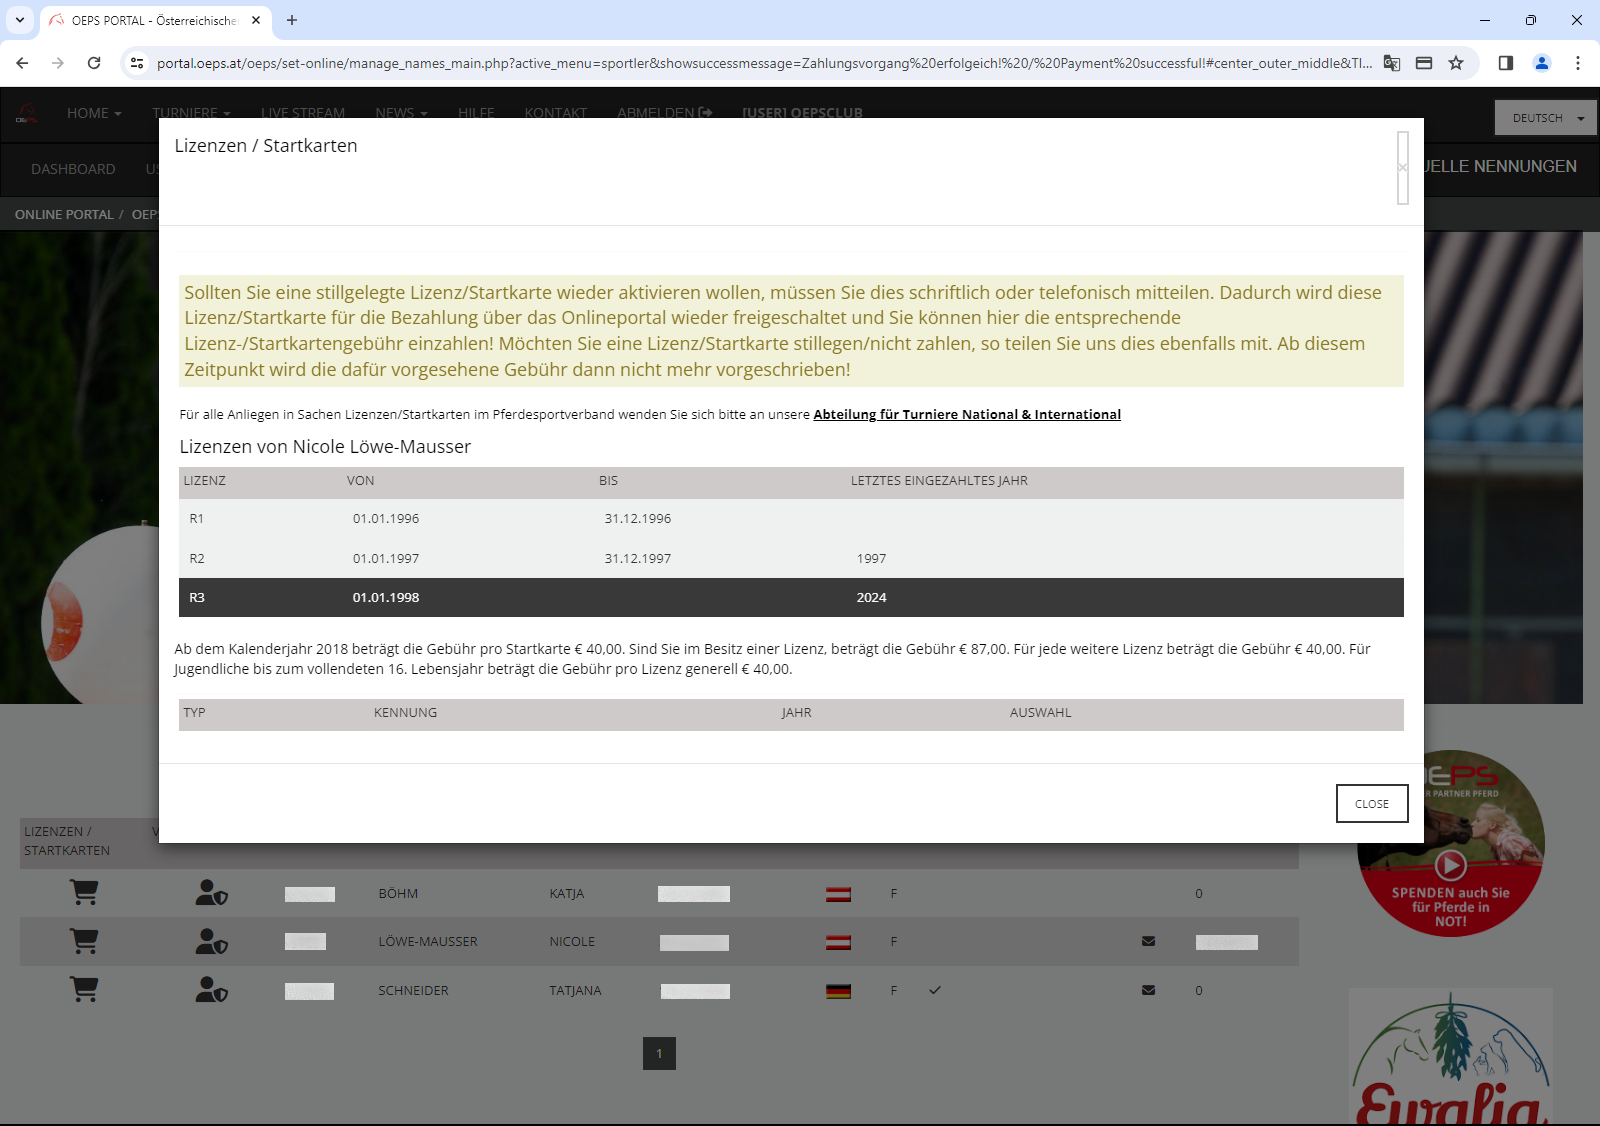Open user shield icon for BÖHM row
The width and height of the screenshot is (1600, 1126).
(x=211, y=892)
